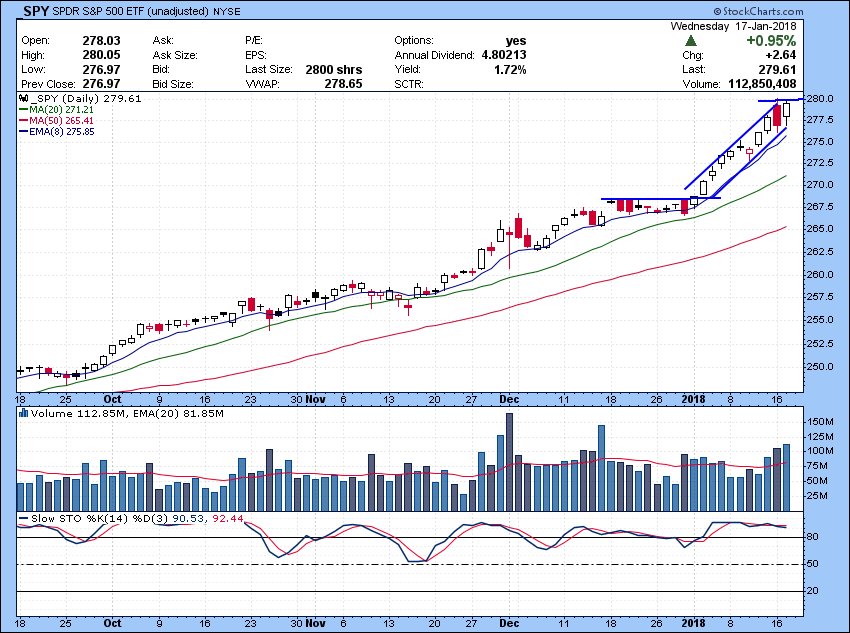Click the 'Bid:' label
This screenshot has height=633, width=850.
161,69
